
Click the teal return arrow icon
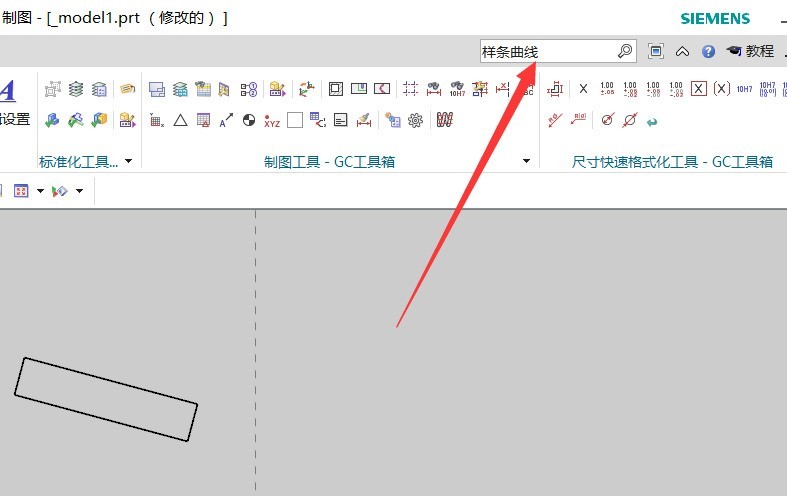click(x=652, y=121)
